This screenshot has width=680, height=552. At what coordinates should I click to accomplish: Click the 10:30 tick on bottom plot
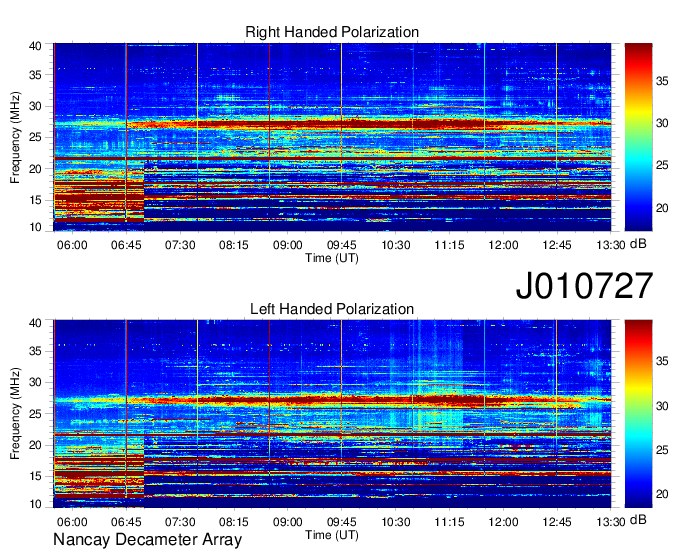[x=396, y=522]
